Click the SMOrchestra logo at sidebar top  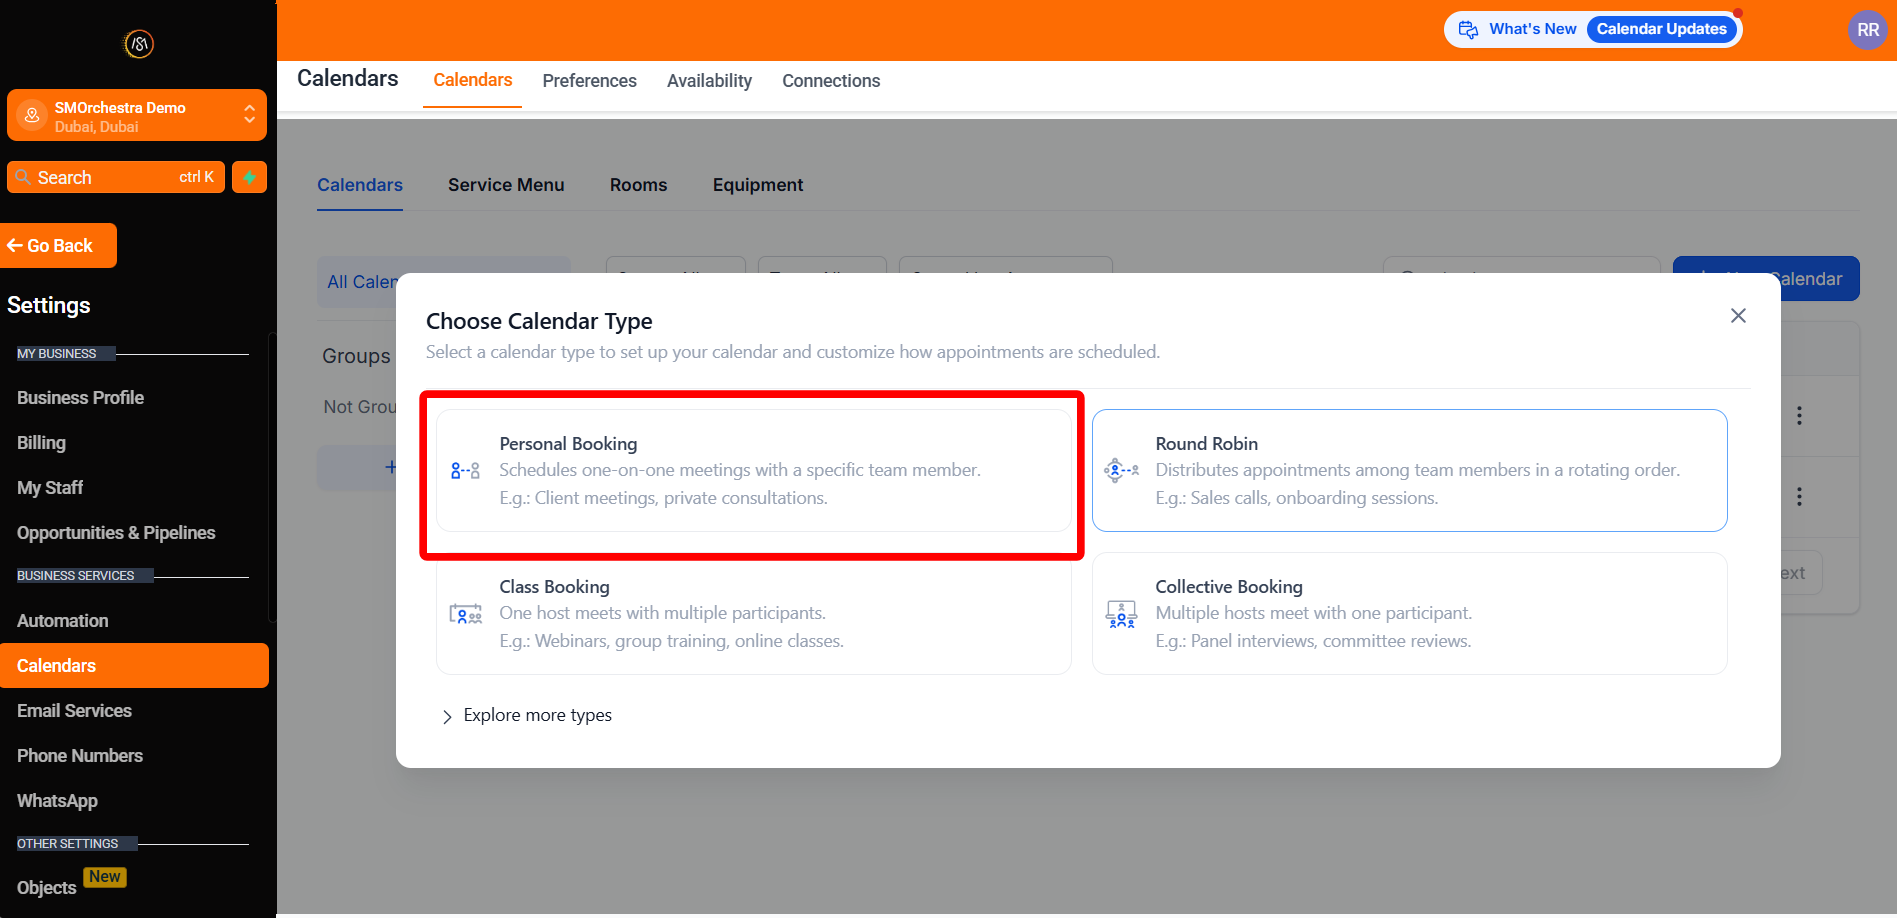point(137,44)
